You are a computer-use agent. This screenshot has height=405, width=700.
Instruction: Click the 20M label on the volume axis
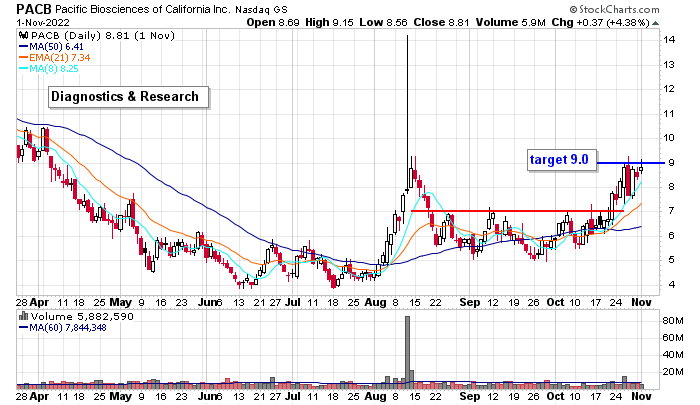click(673, 372)
